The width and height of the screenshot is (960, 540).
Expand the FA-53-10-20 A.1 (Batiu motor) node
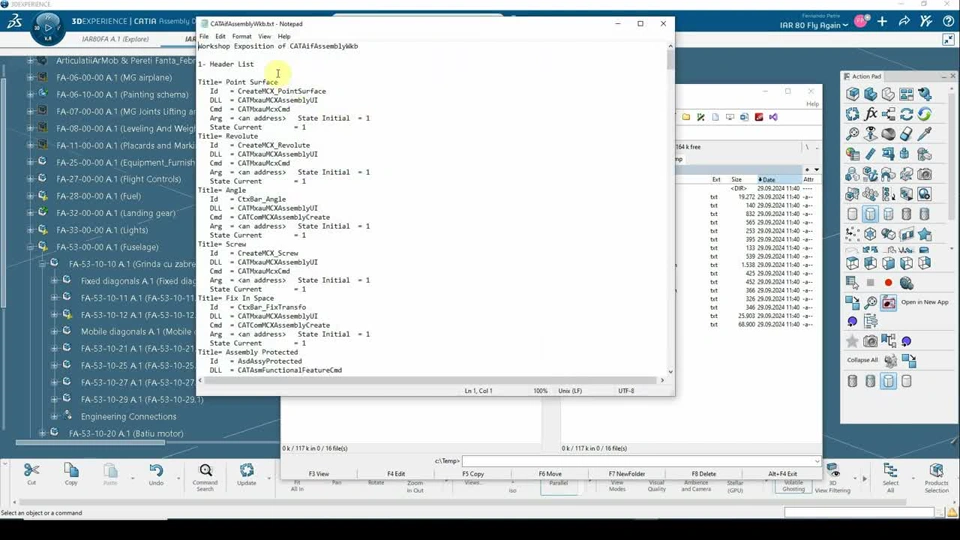click(x=42, y=433)
